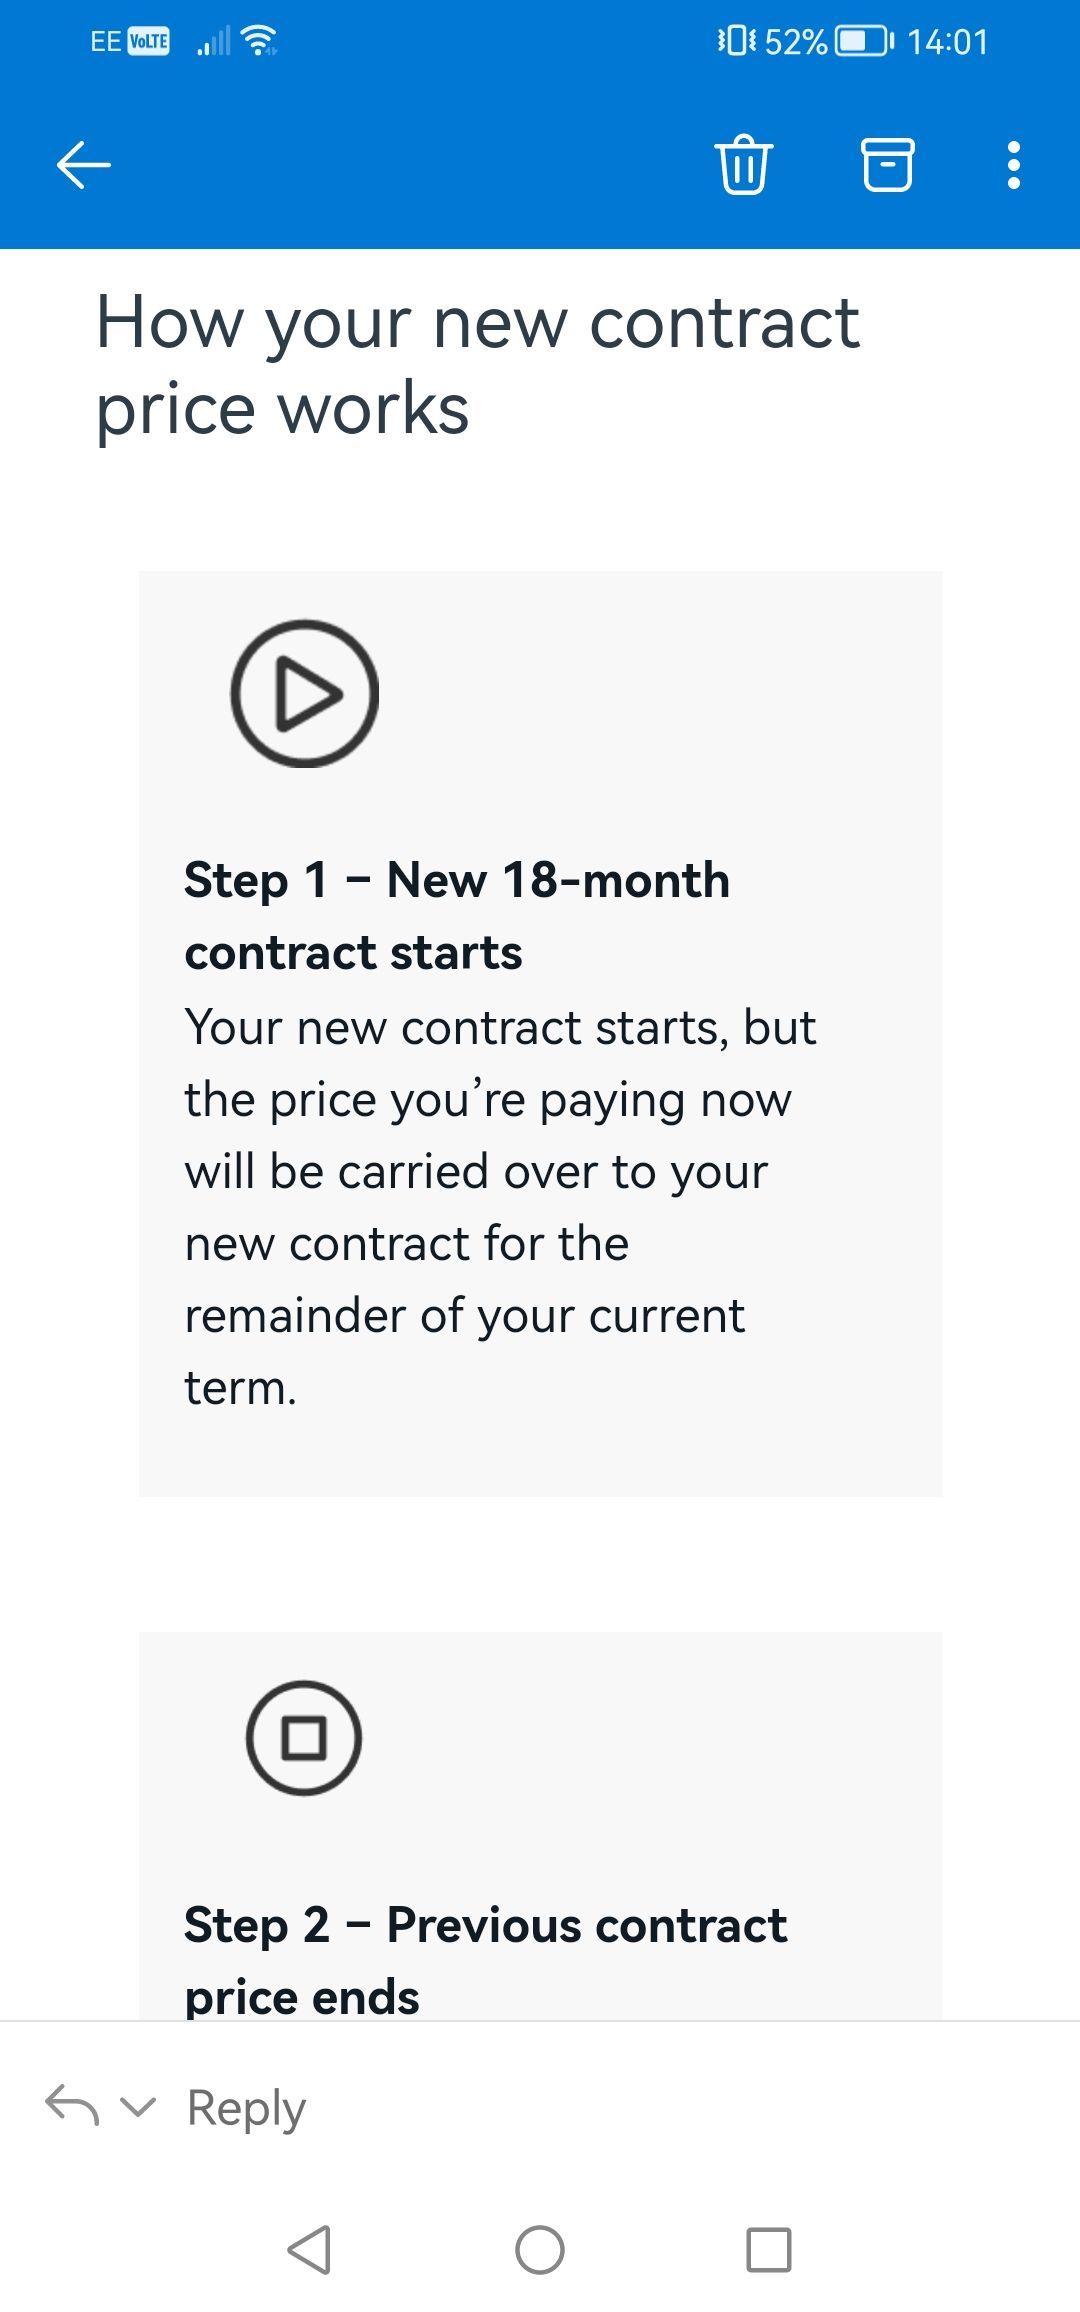Tap Android home circle button

(x=540, y=2250)
